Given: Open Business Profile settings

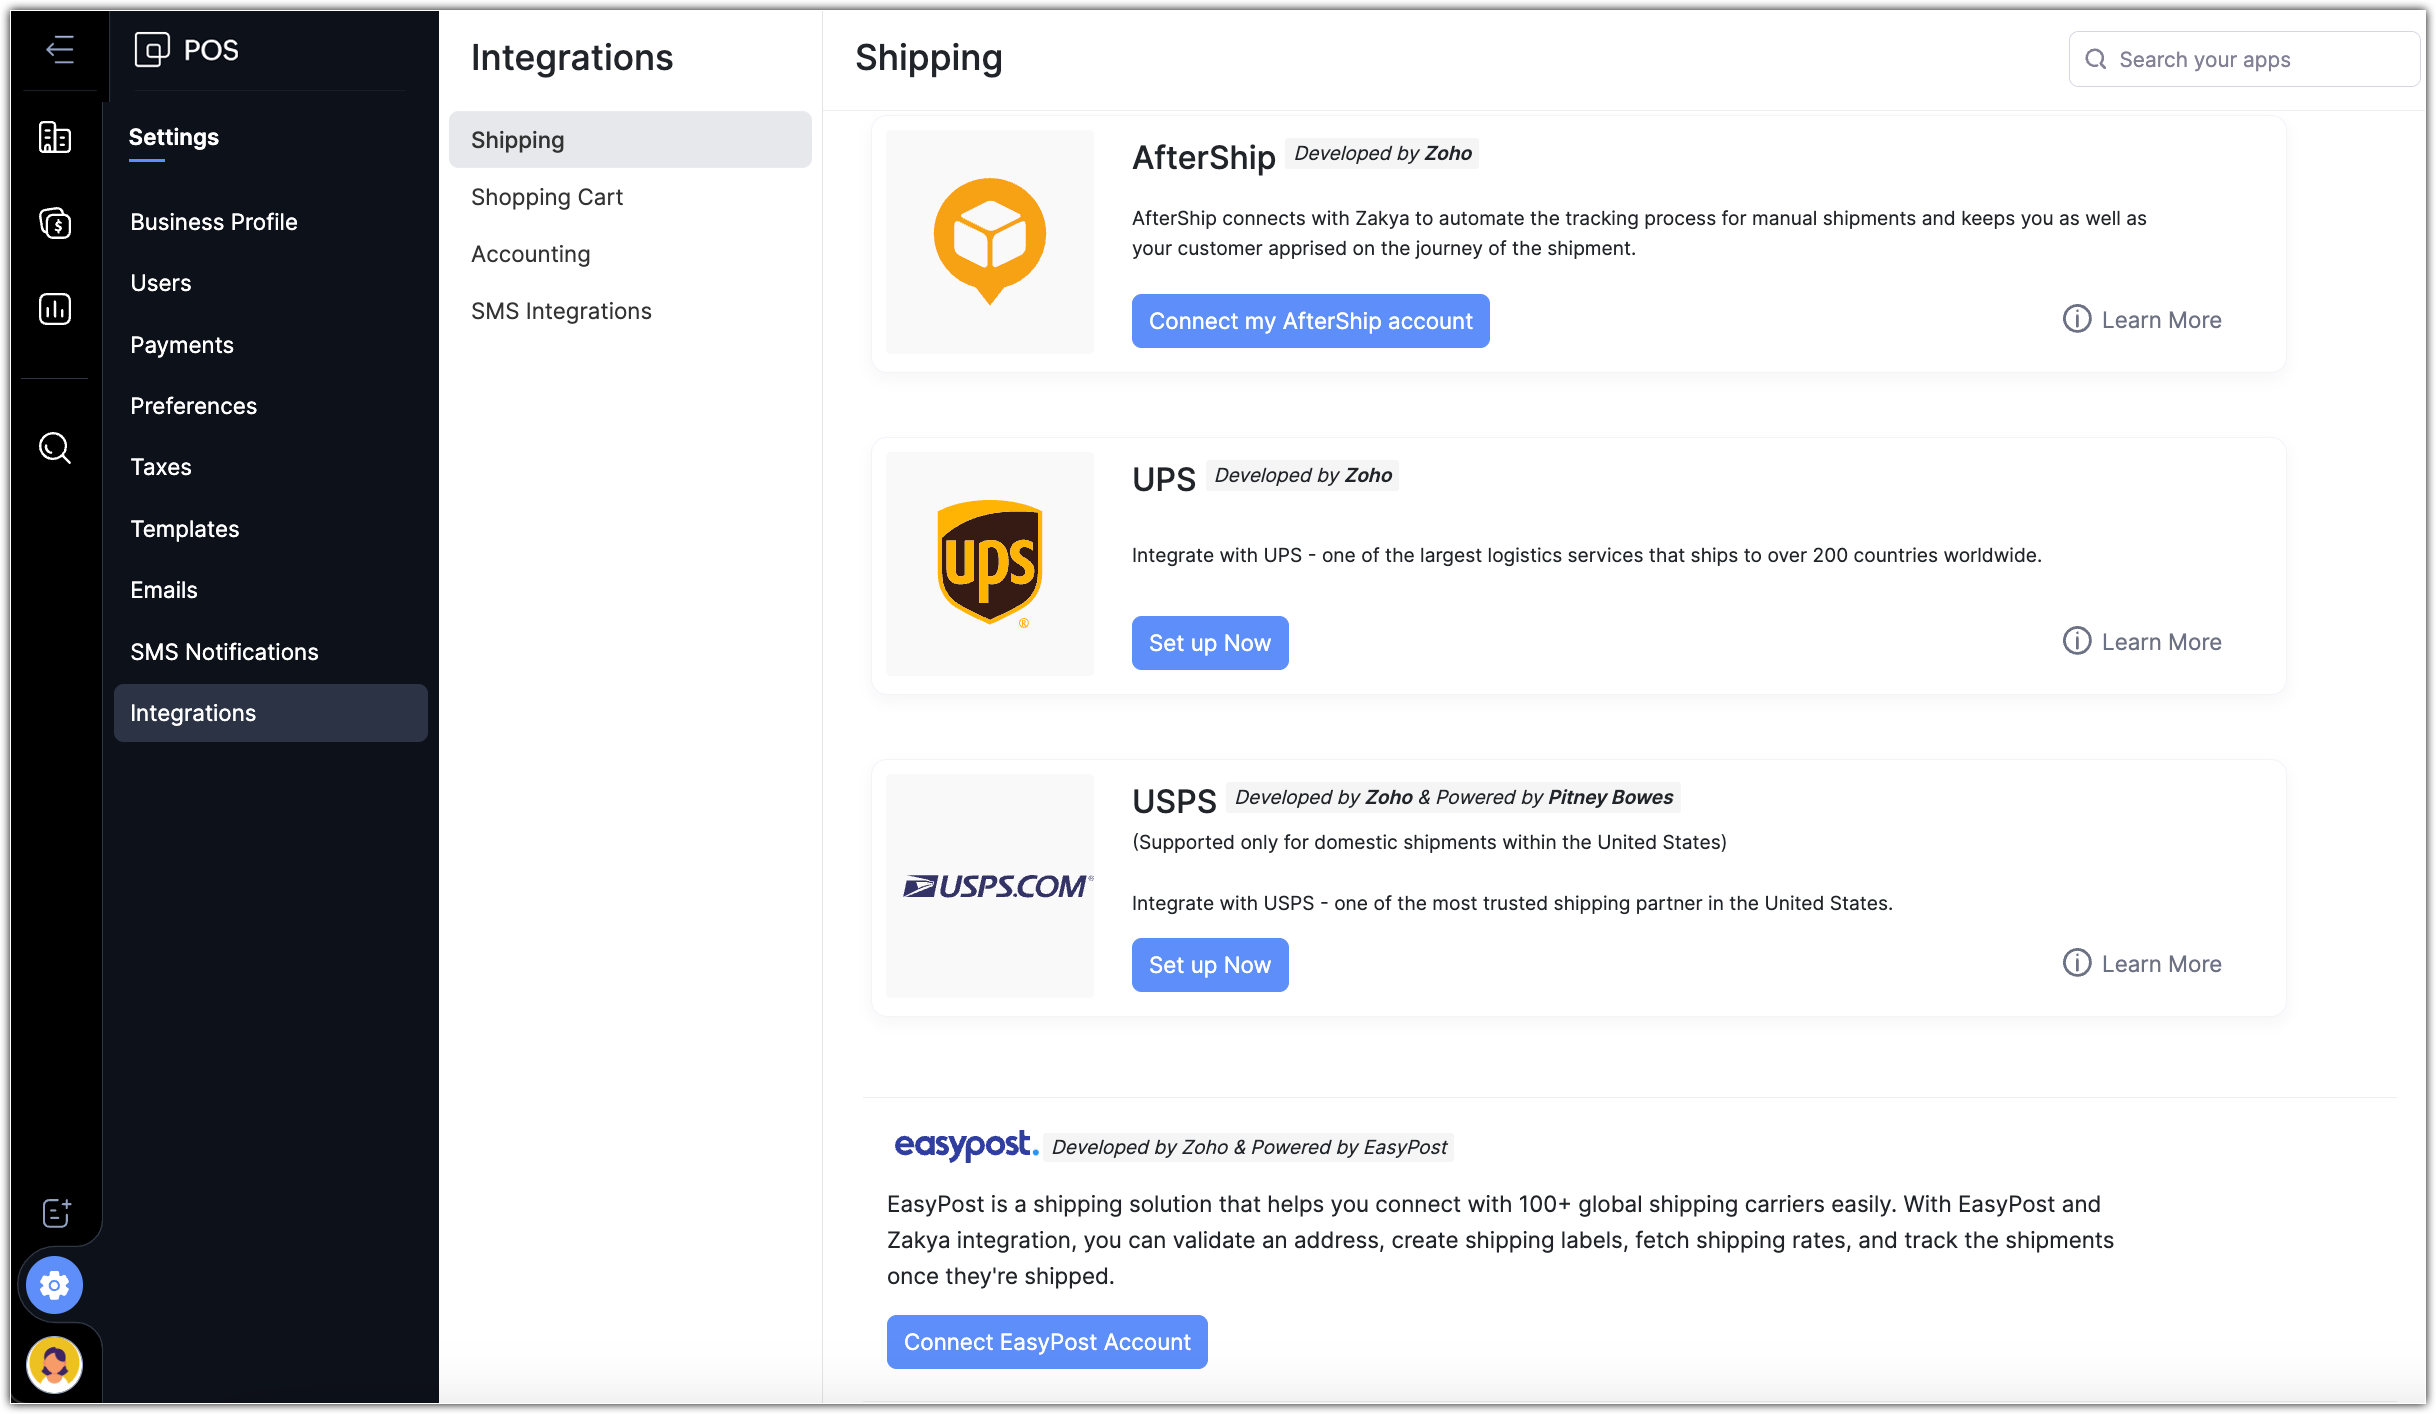Looking at the screenshot, I should tap(214, 222).
